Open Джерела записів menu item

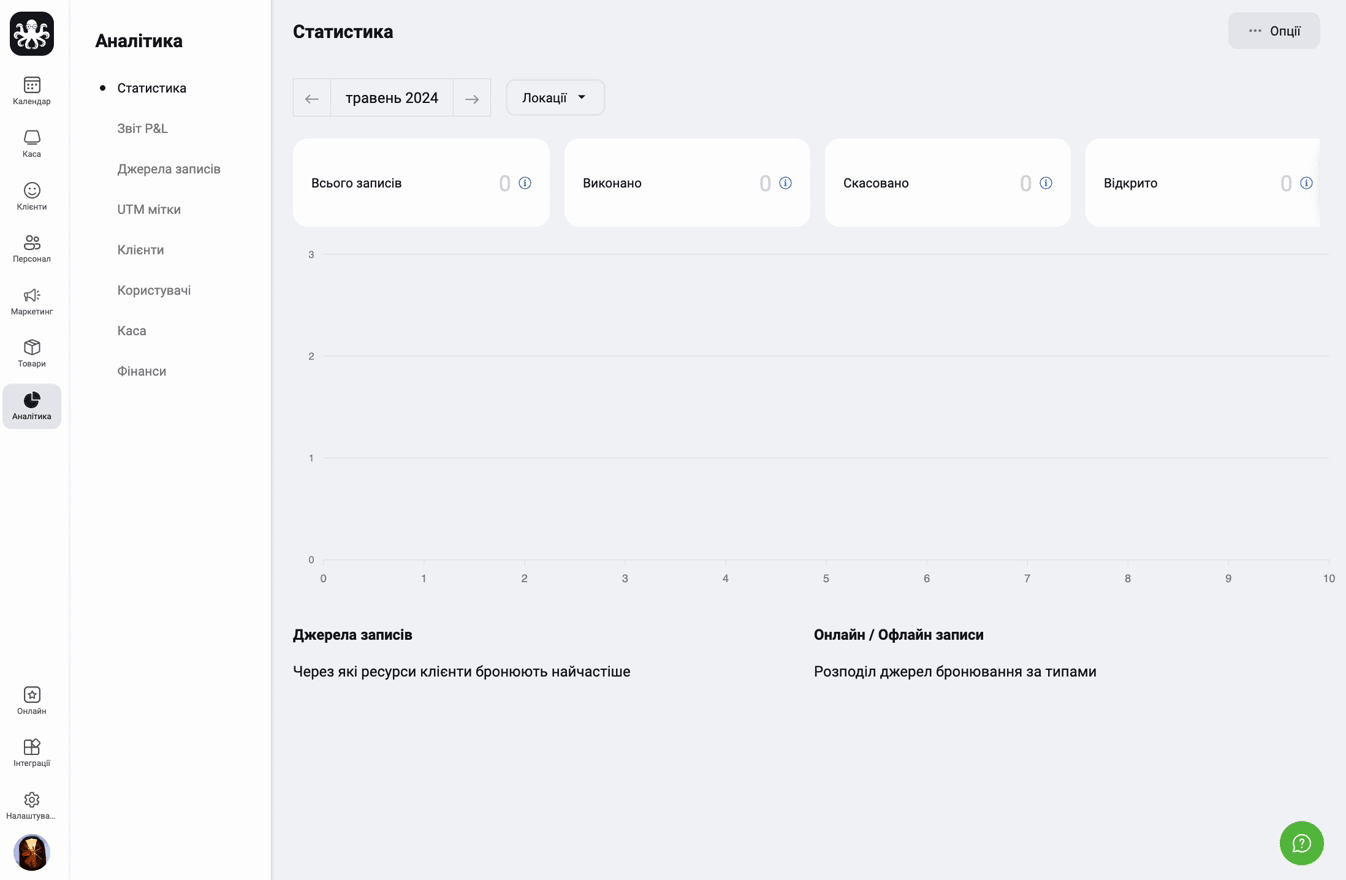pos(169,169)
